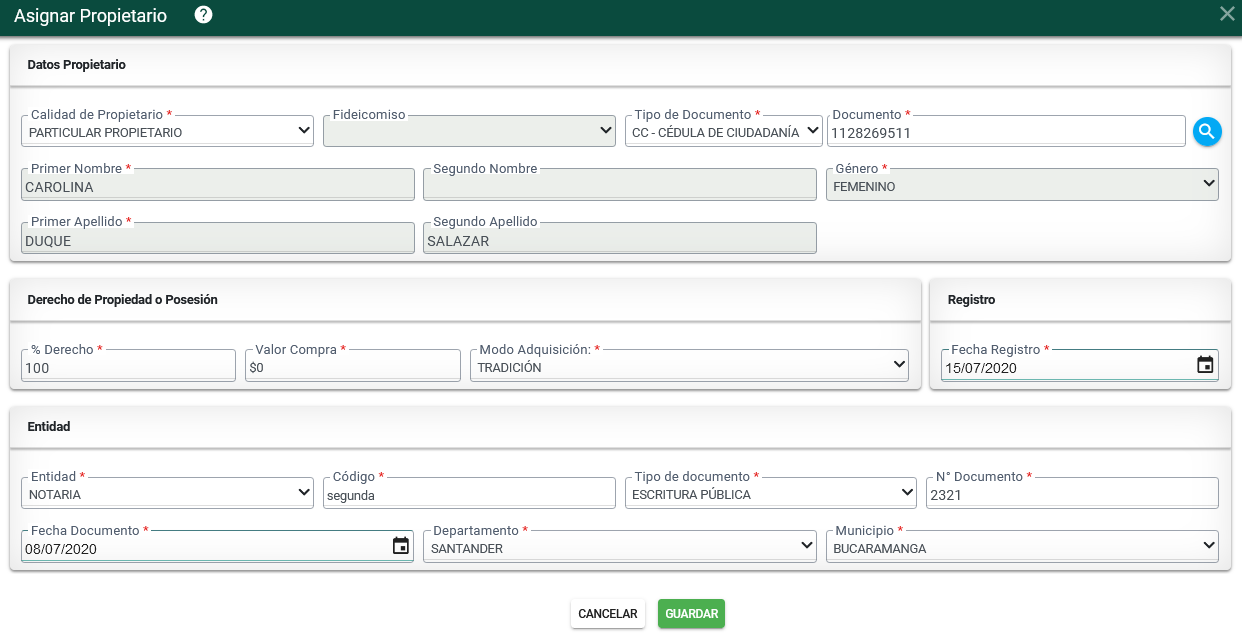
Task: Search document with magnifier icon
Action: pyautogui.click(x=1207, y=131)
